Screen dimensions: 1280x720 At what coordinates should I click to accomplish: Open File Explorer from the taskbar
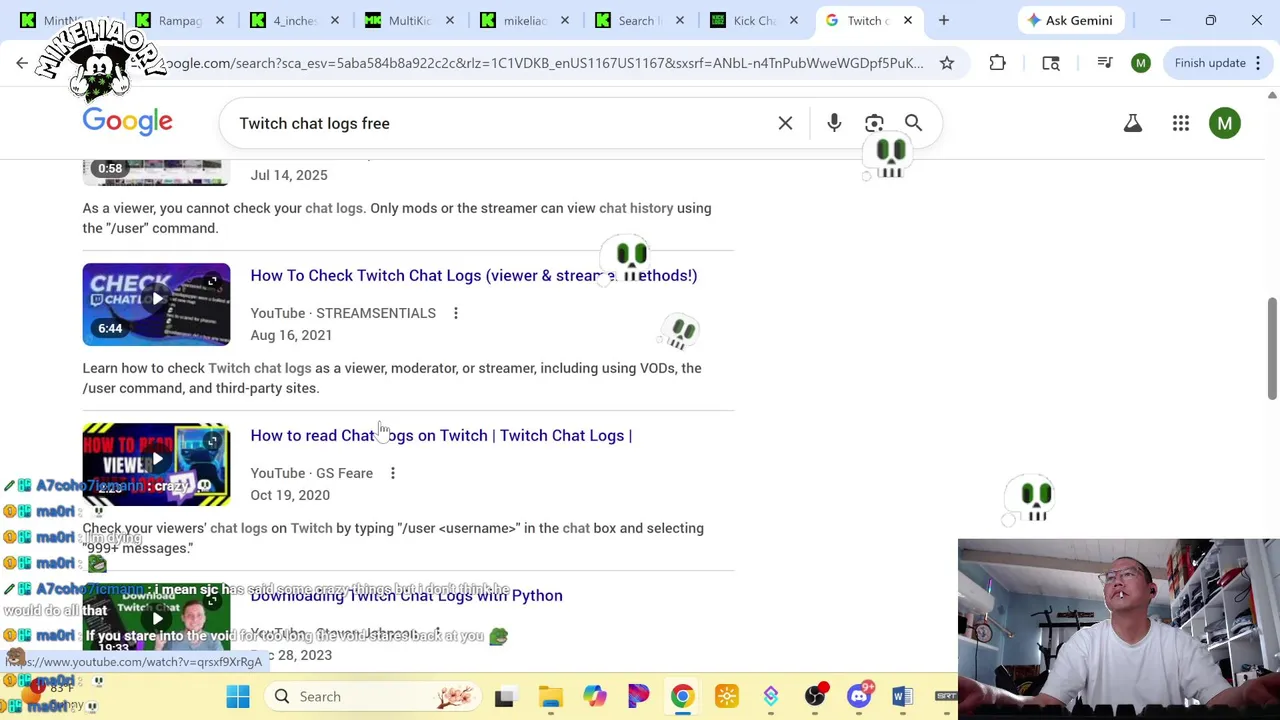pyautogui.click(x=550, y=696)
